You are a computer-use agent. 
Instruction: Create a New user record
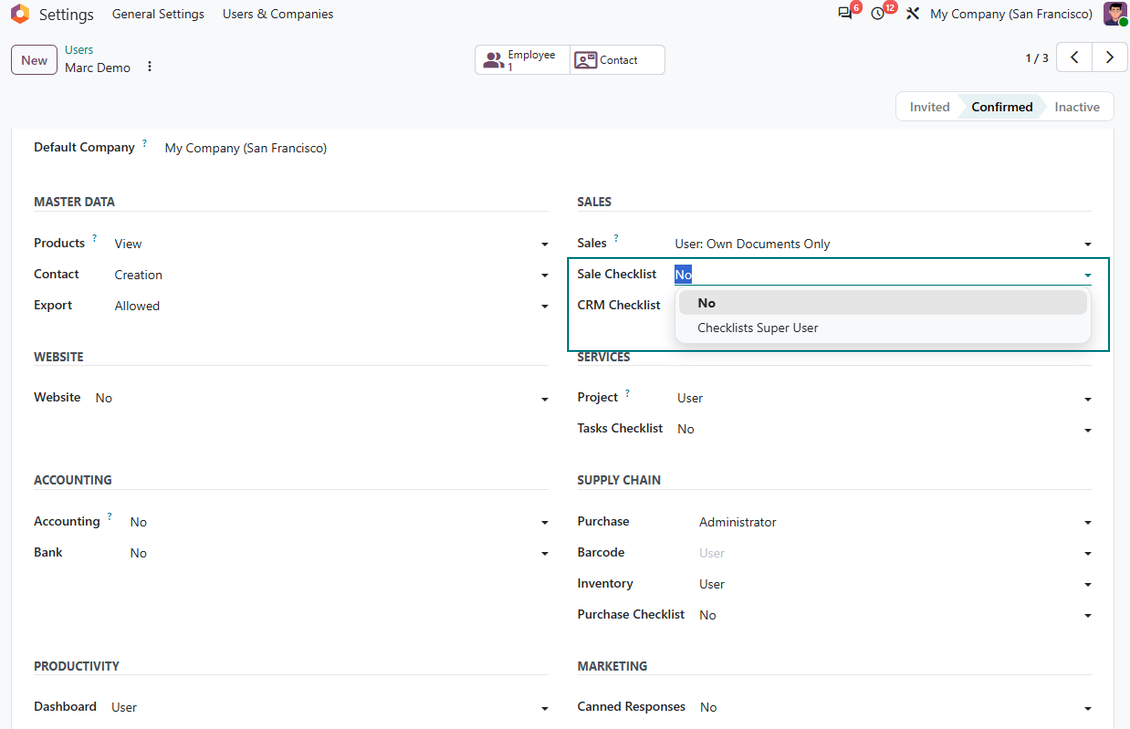click(34, 61)
